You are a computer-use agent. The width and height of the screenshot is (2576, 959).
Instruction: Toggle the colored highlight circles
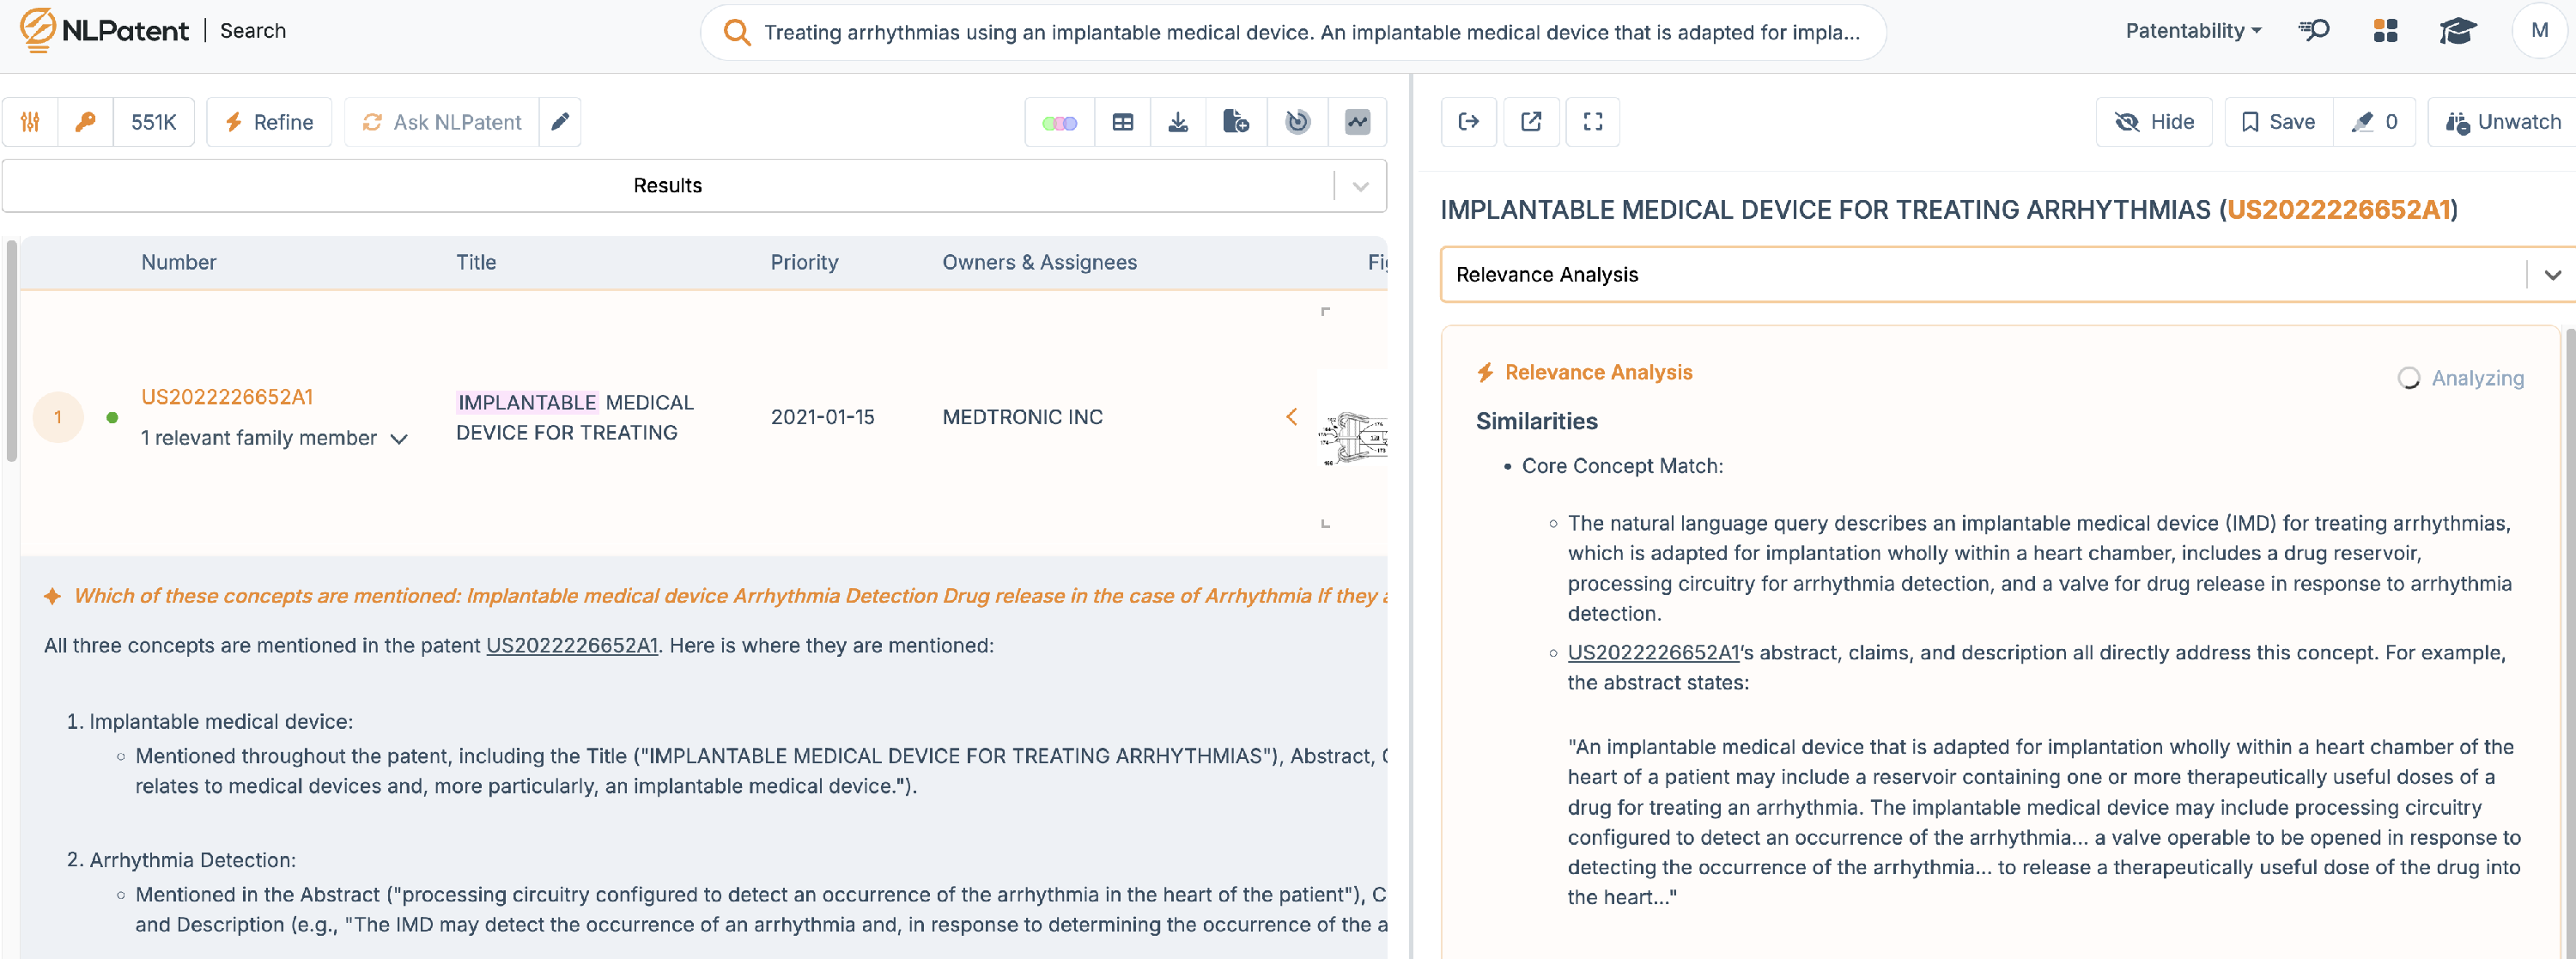1059,122
